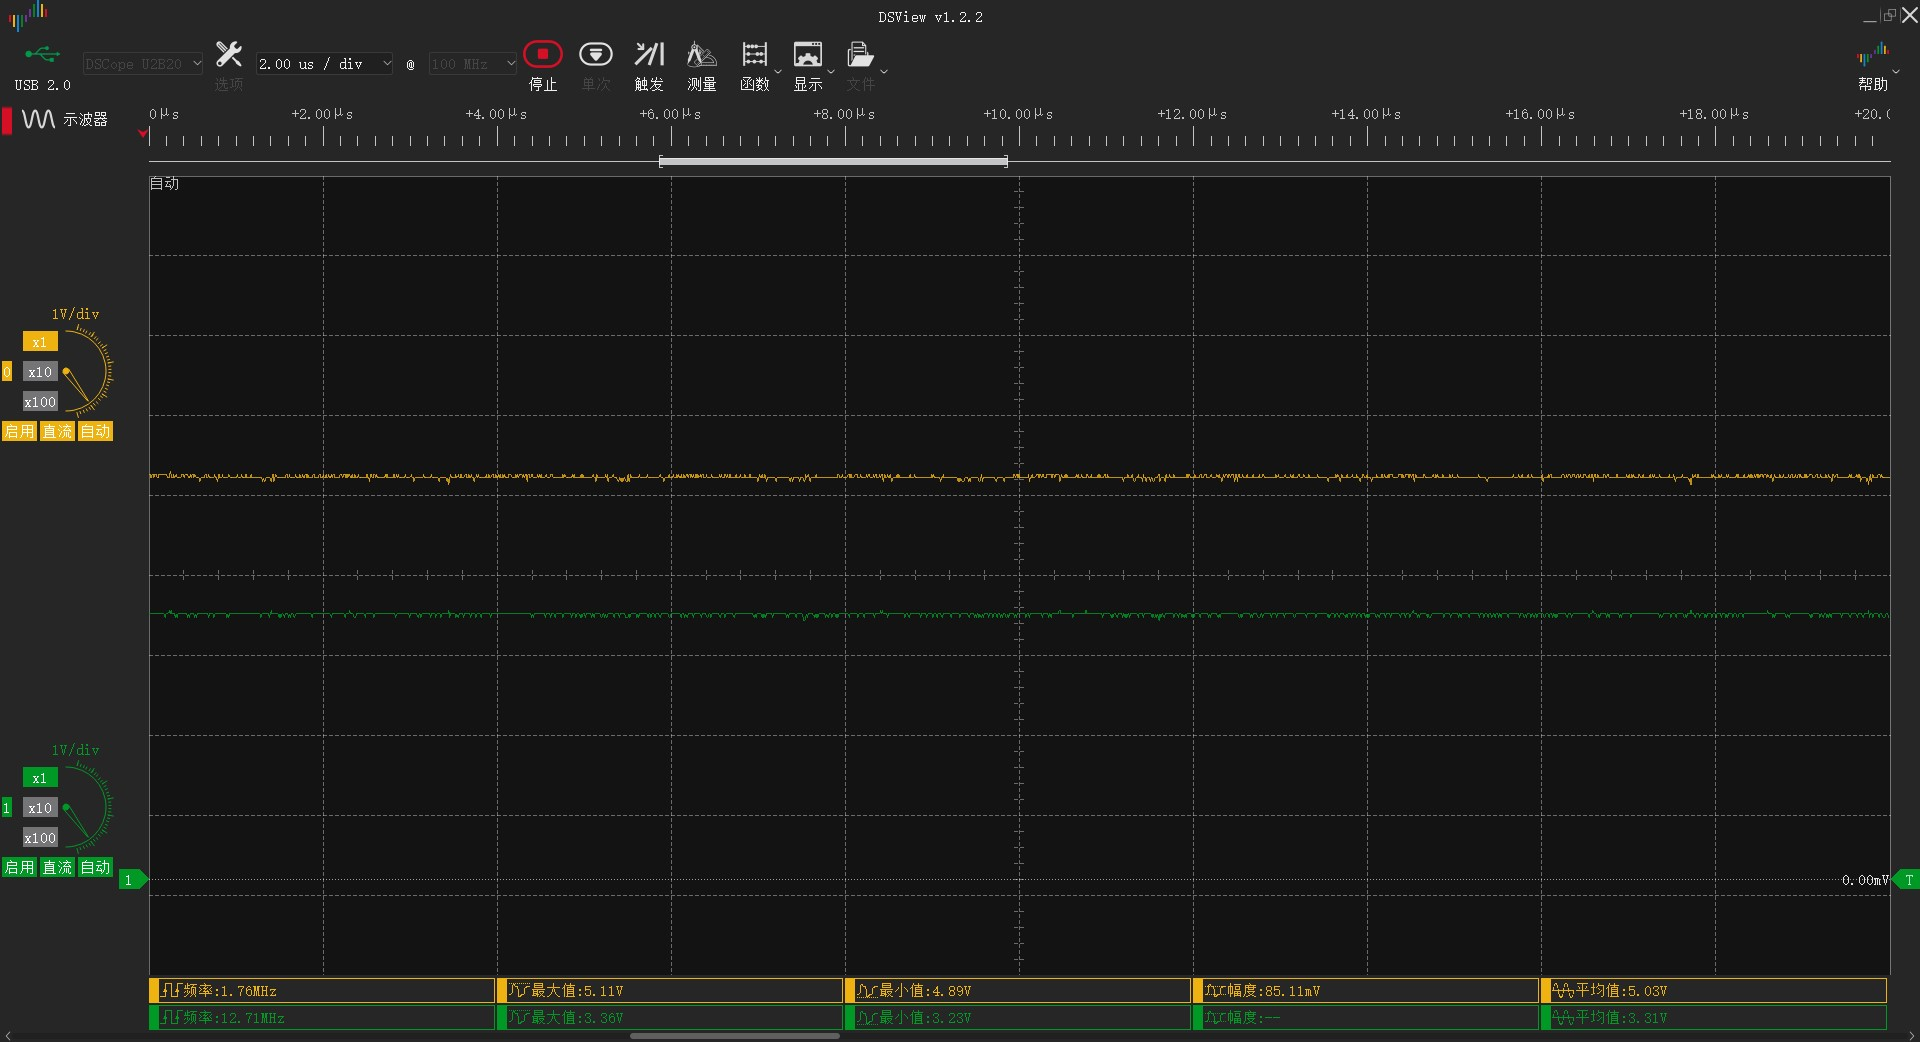The image size is (1920, 1042).
Task: Click green channel frequency 12.71MHz measurement
Action: (x=322, y=1018)
